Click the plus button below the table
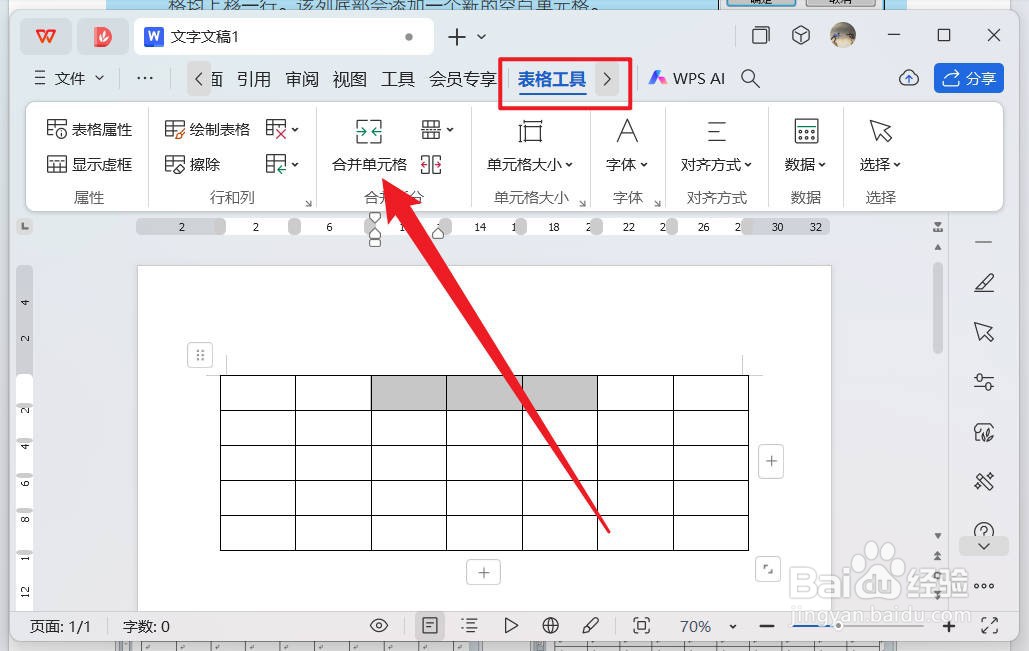 tap(483, 571)
